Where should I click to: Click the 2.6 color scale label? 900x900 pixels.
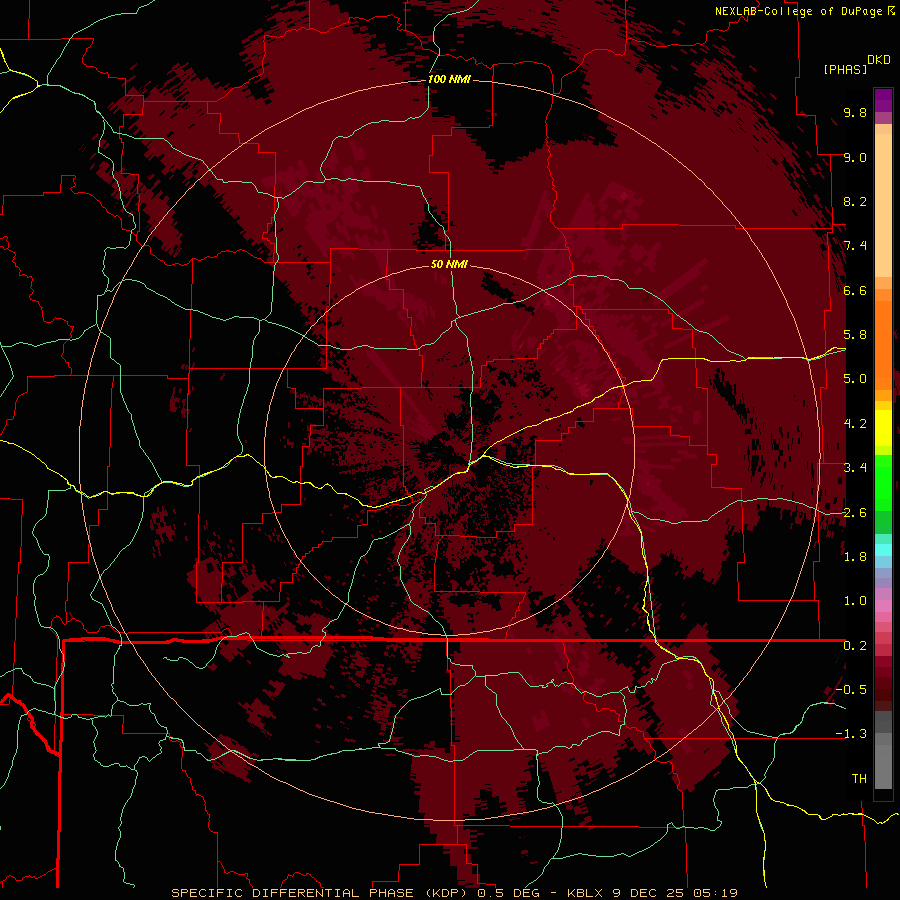click(x=855, y=513)
